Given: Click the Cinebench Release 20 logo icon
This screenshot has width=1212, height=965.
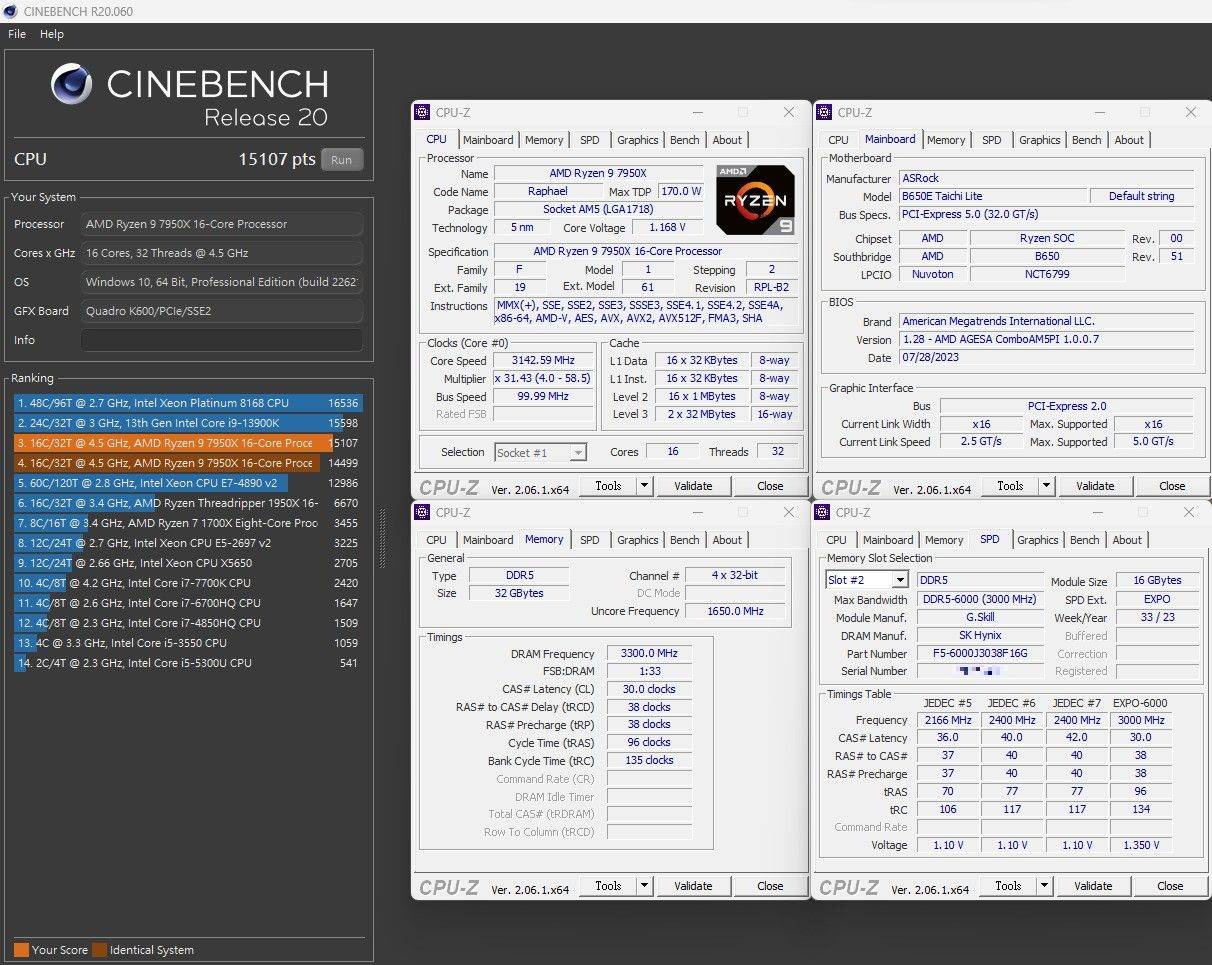Looking at the screenshot, I should [x=70, y=84].
